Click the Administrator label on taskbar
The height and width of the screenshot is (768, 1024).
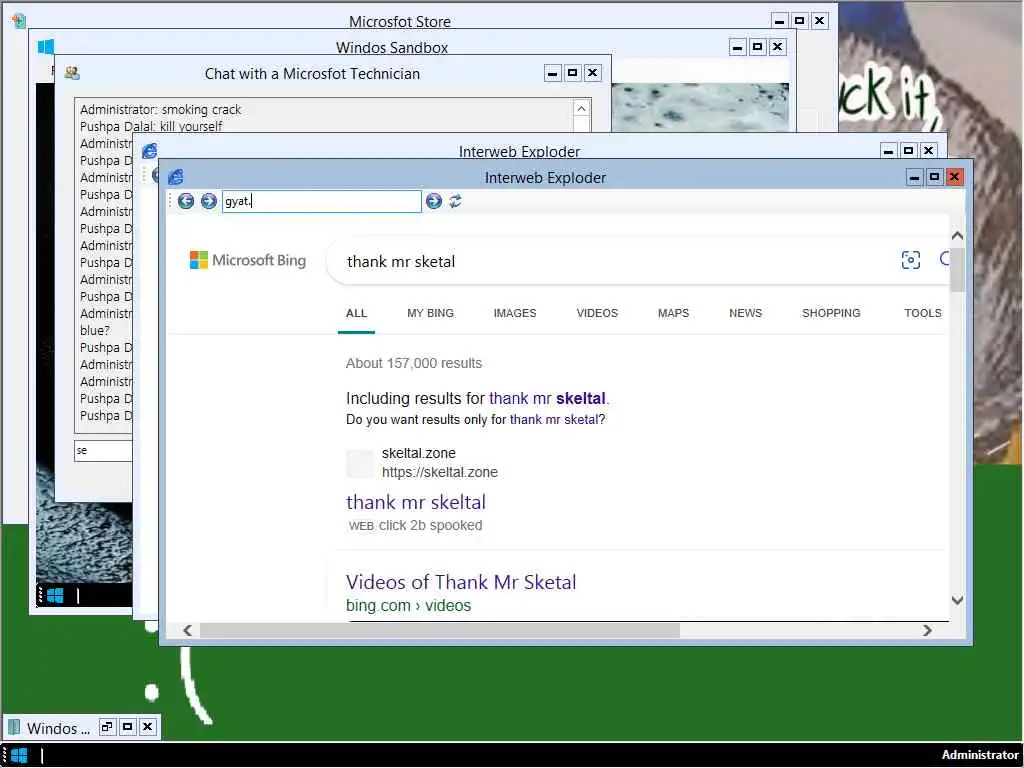(x=980, y=755)
